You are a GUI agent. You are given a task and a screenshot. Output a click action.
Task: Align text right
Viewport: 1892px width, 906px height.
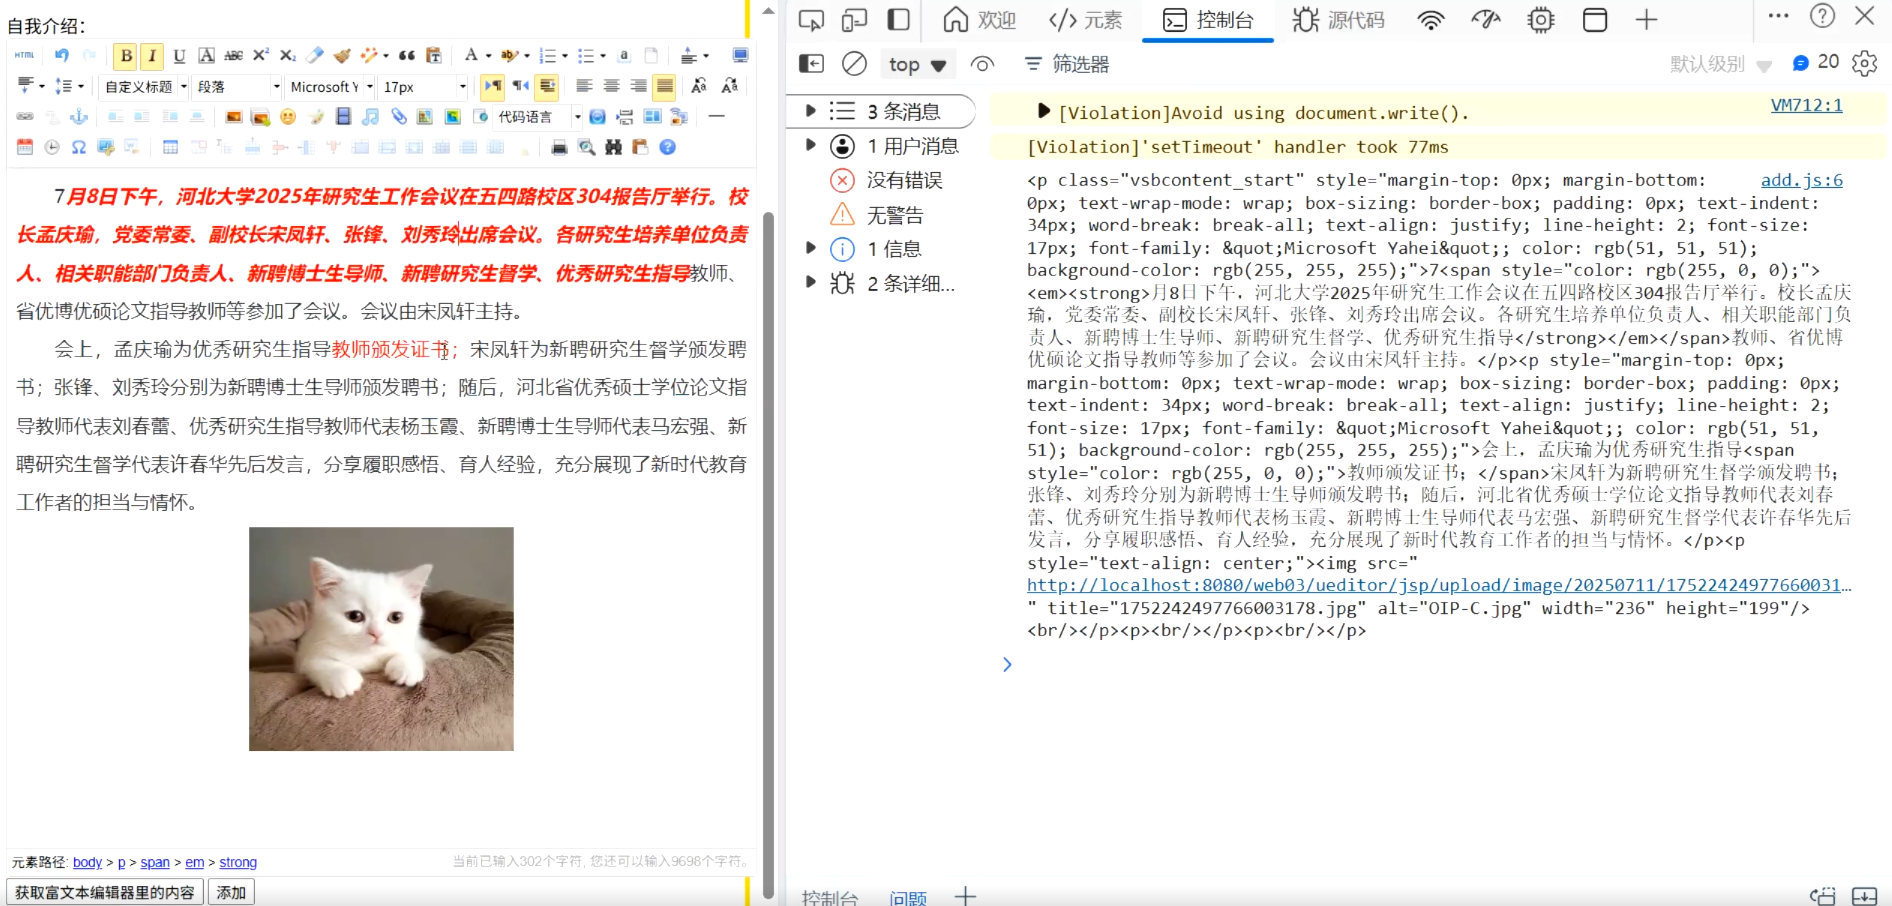click(638, 86)
